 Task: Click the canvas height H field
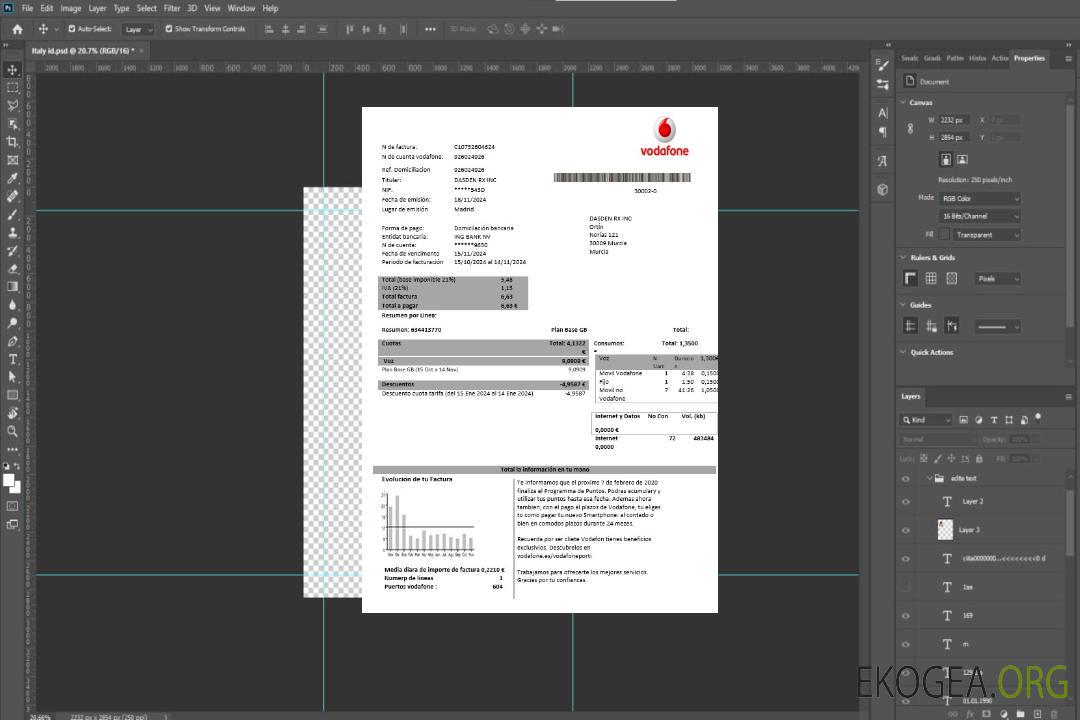pyautogui.click(x=954, y=138)
